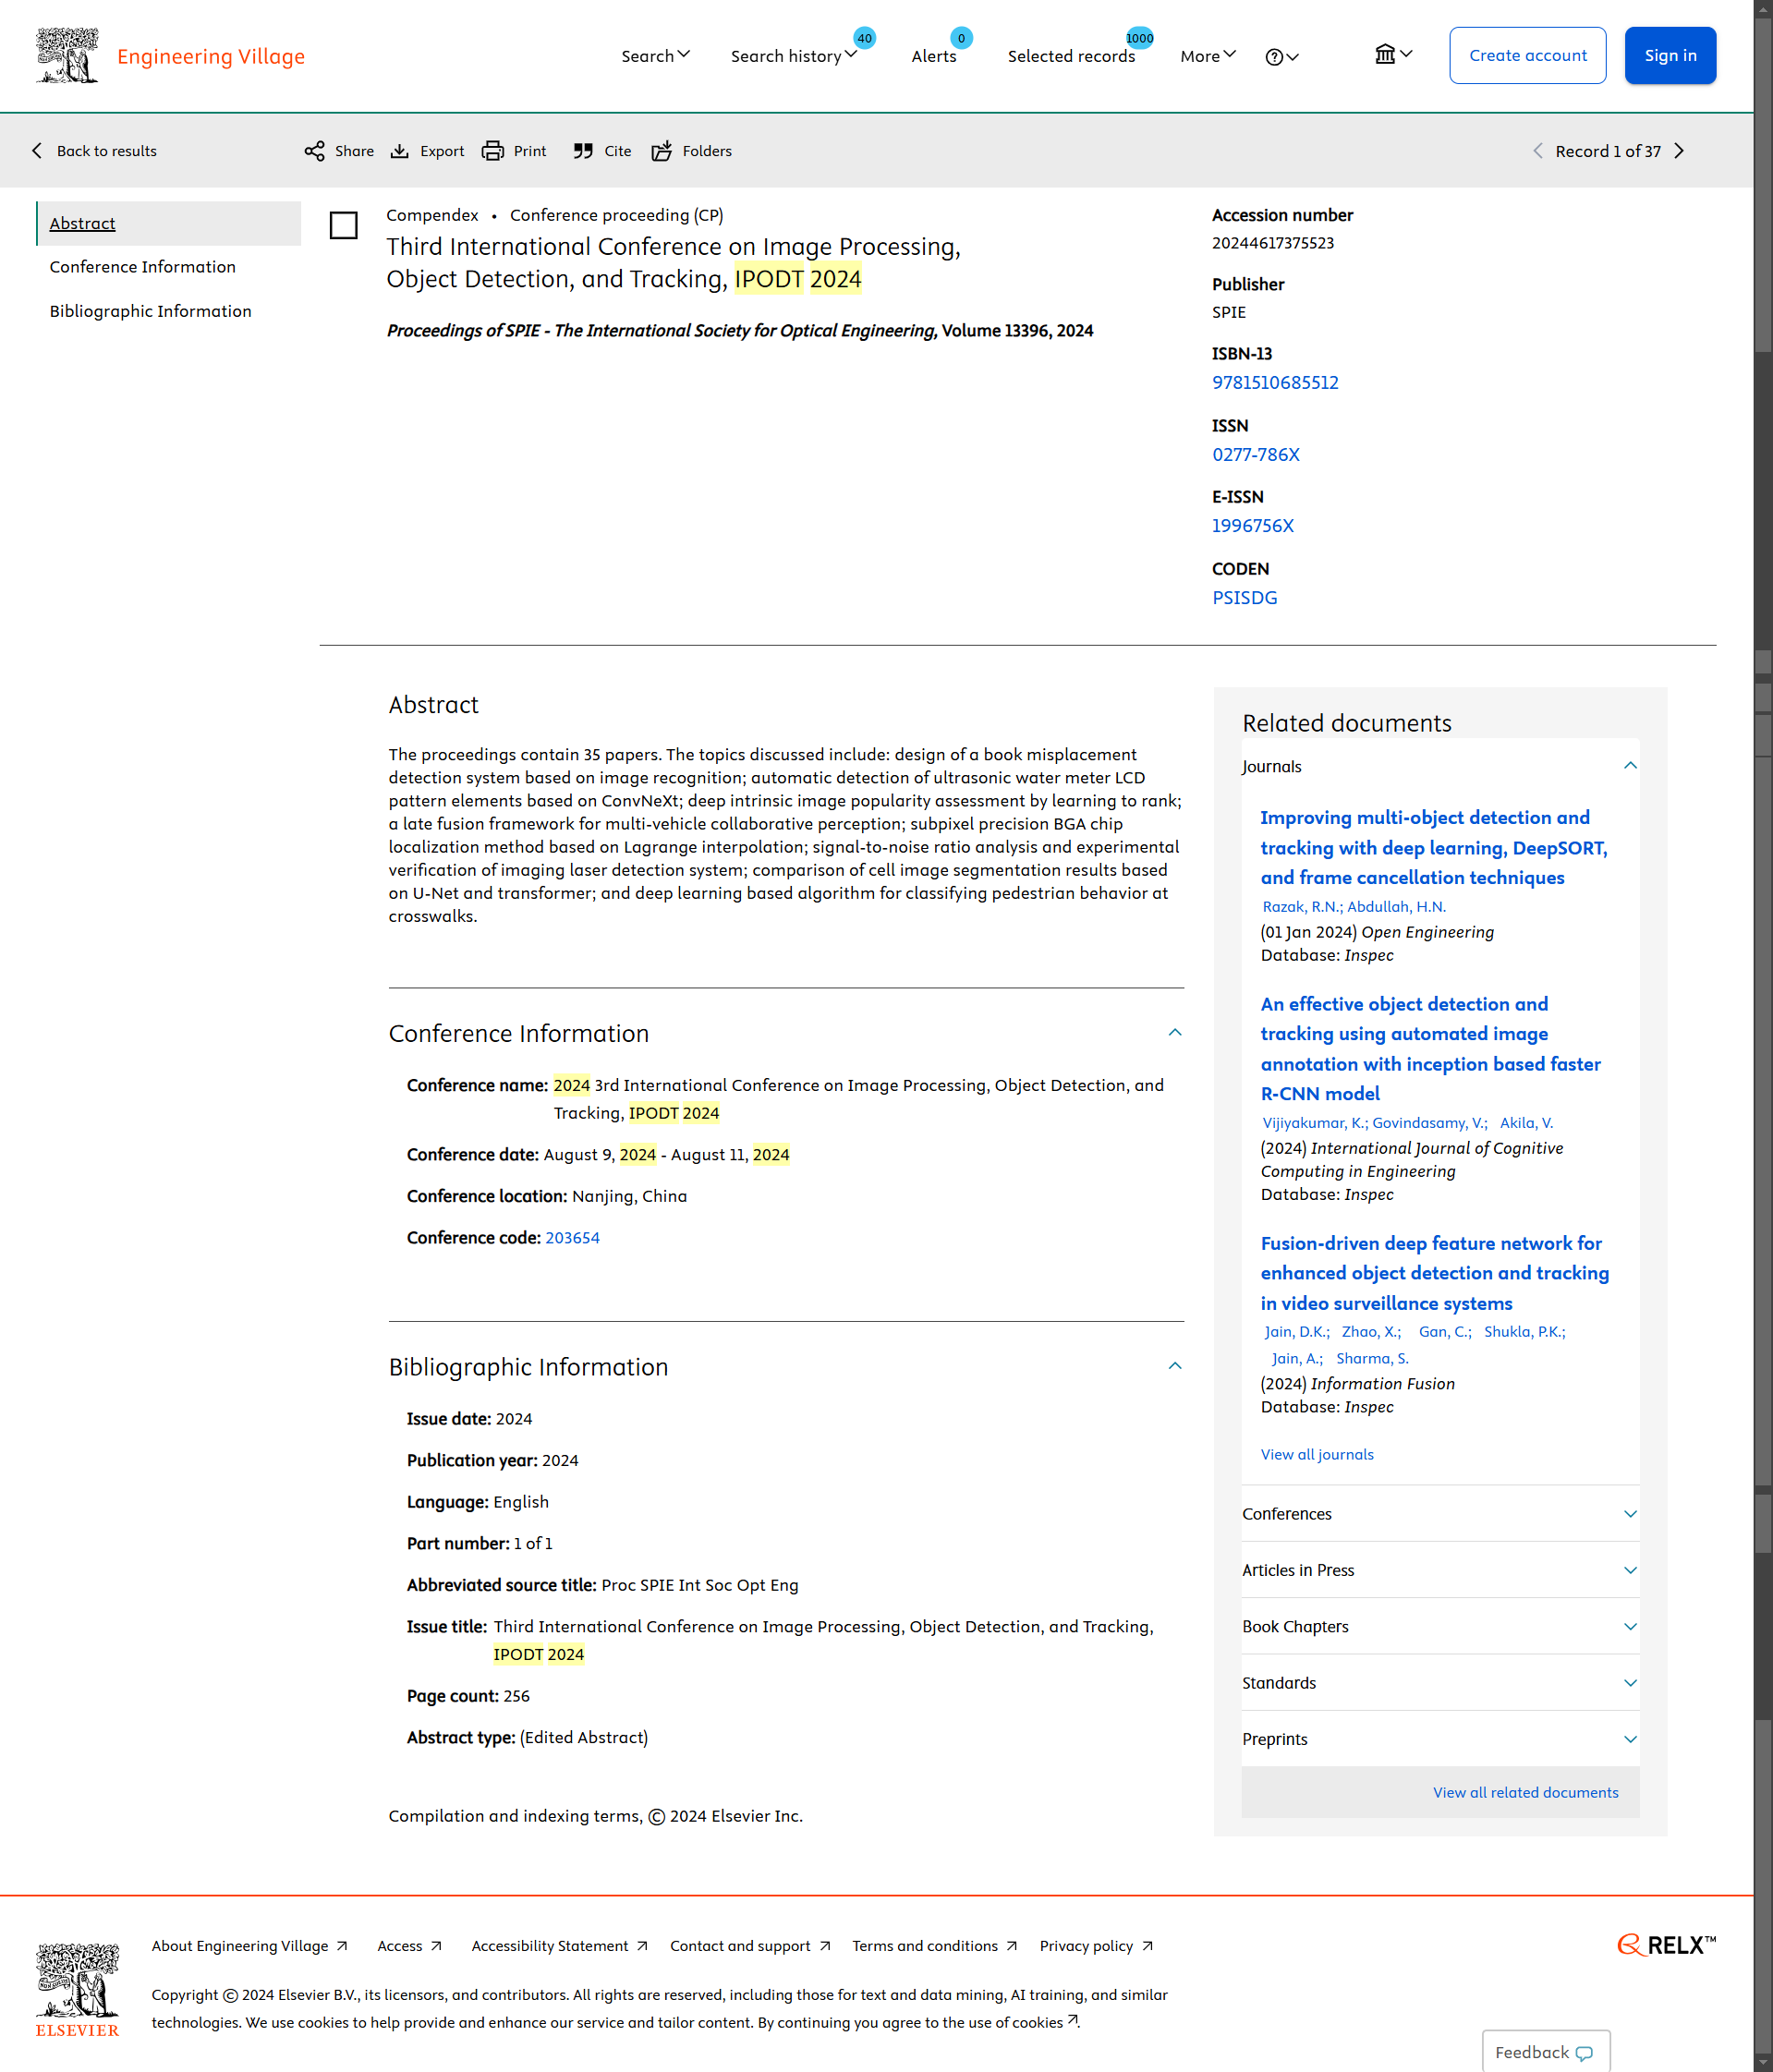Click the Sign in button
This screenshot has width=1773, height=2072.
(x=1670, y=55)
